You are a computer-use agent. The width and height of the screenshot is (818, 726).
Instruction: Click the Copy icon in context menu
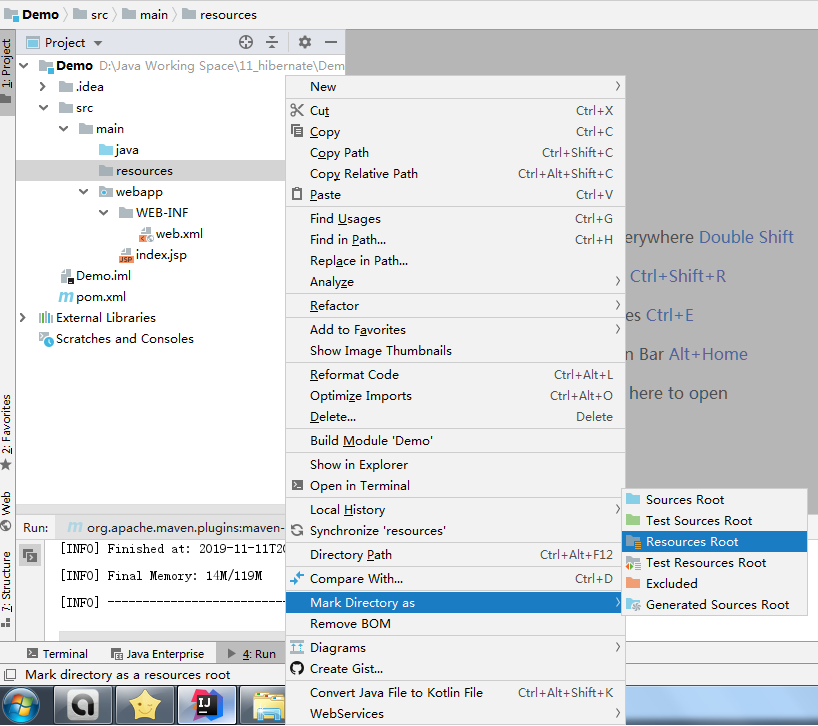pos(297,131)
